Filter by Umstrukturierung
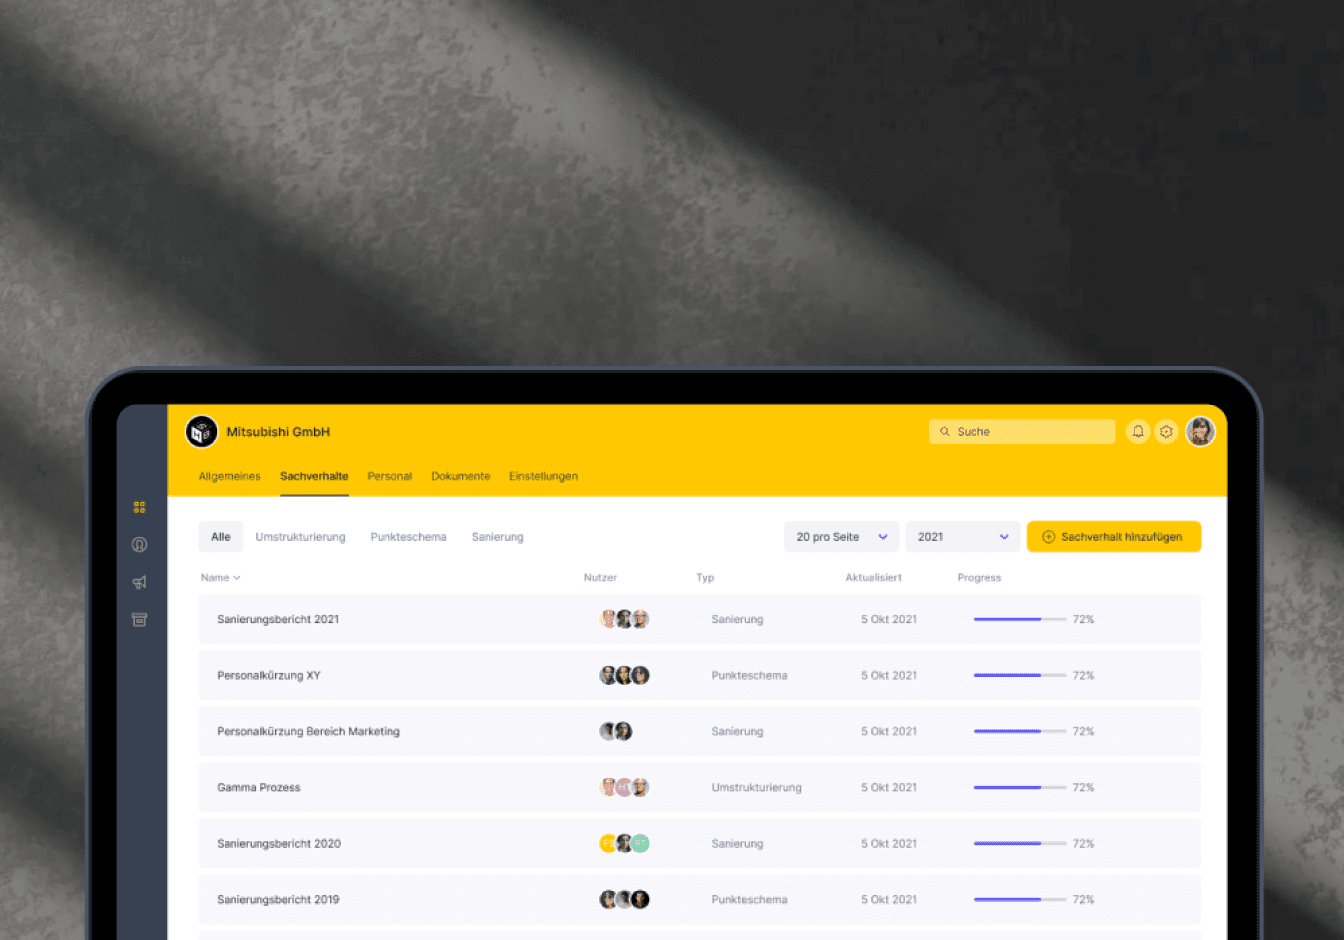This screenshot has height=940, width=1344. 301,537
